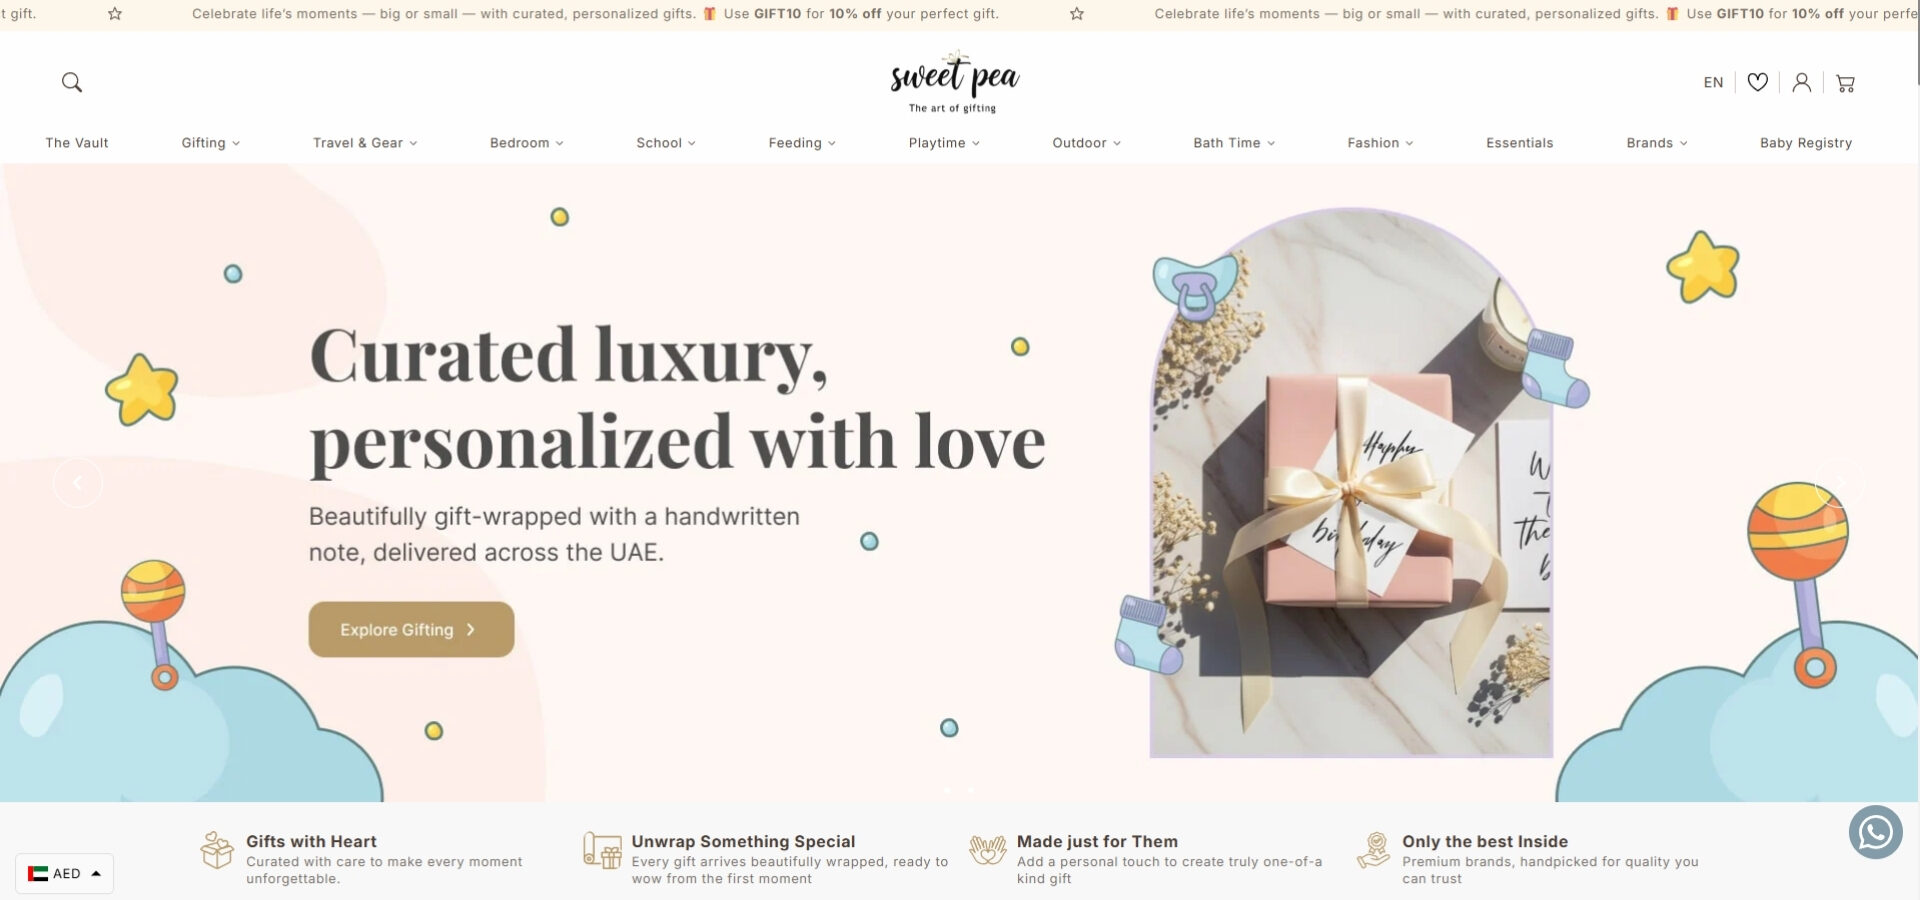Open The Vault menu item

pos(77,143)
